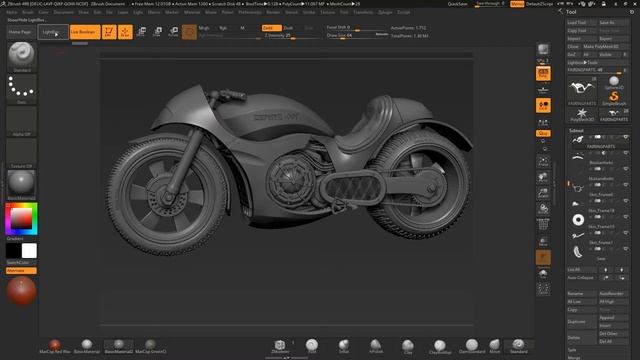Enable the Zsub mode button
Viewport: 640px width, 360px height.
[x=288, y=28]
